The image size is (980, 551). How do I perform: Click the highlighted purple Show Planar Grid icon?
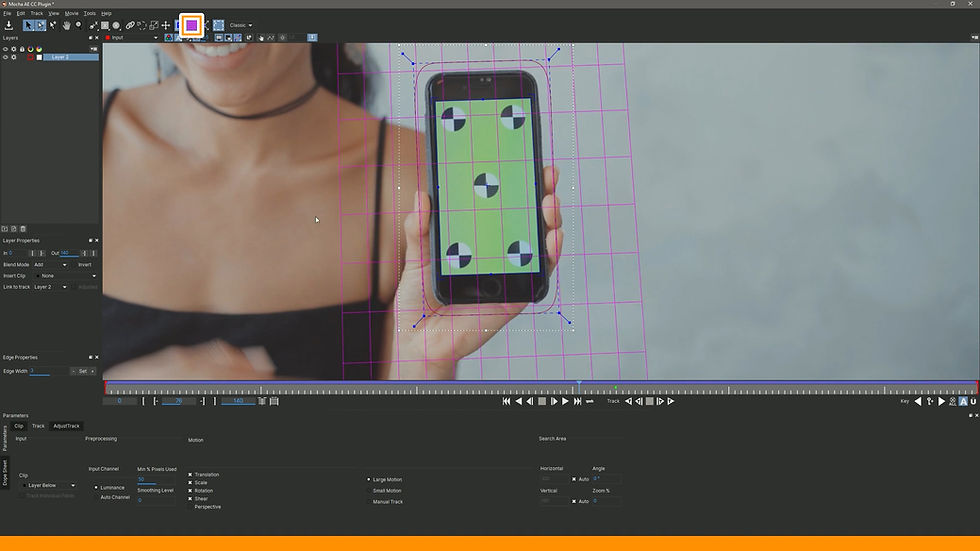(192, 25)
